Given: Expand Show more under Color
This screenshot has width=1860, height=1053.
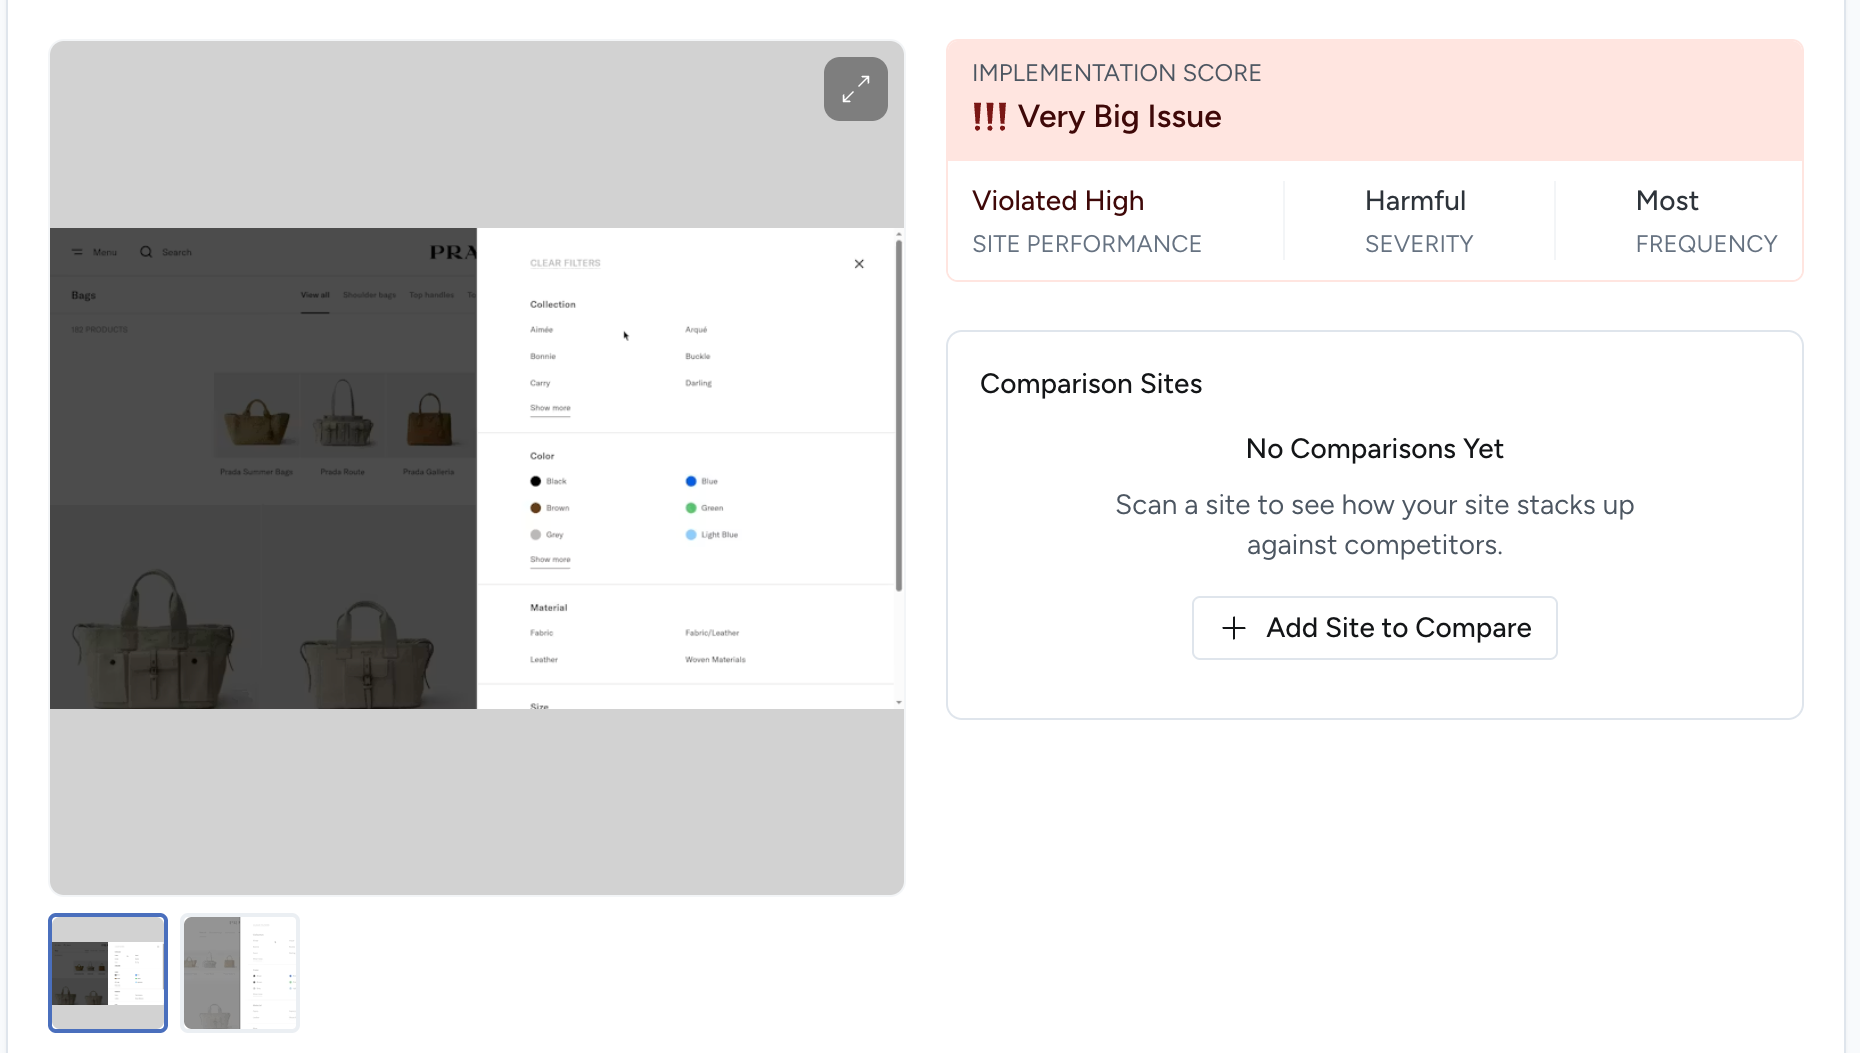Looking at the screenshot, I should pos(550,560).
